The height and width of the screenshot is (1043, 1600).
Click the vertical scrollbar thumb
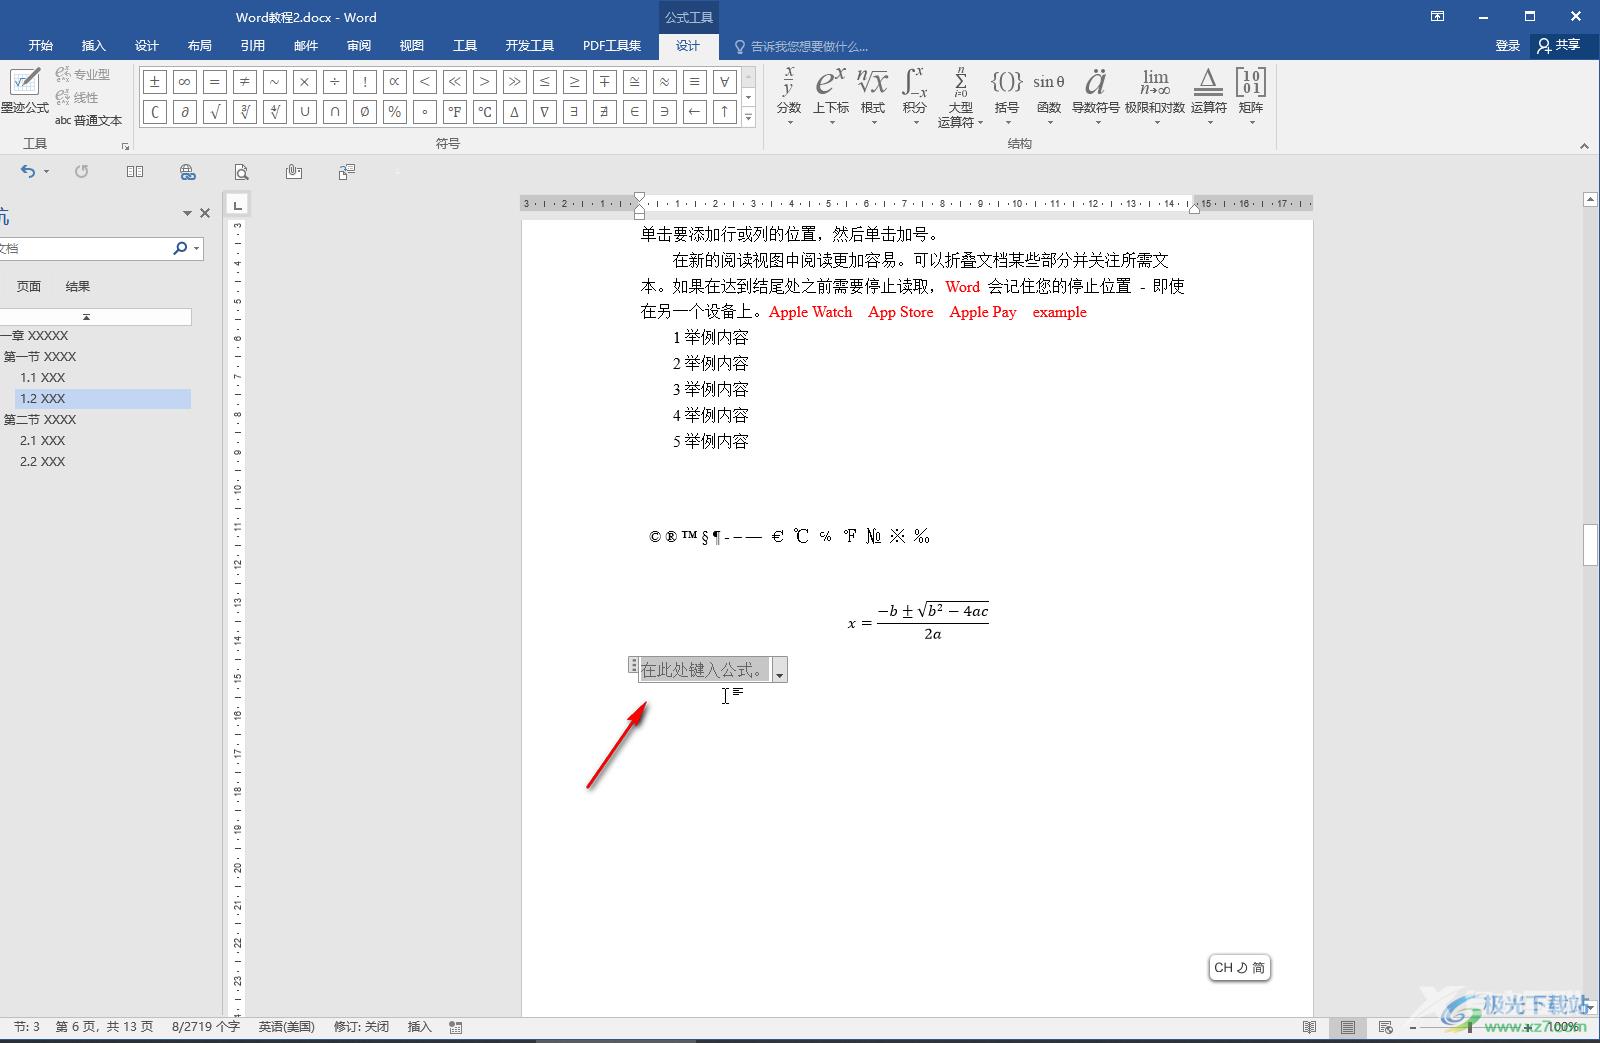(x=1590, y=545)
